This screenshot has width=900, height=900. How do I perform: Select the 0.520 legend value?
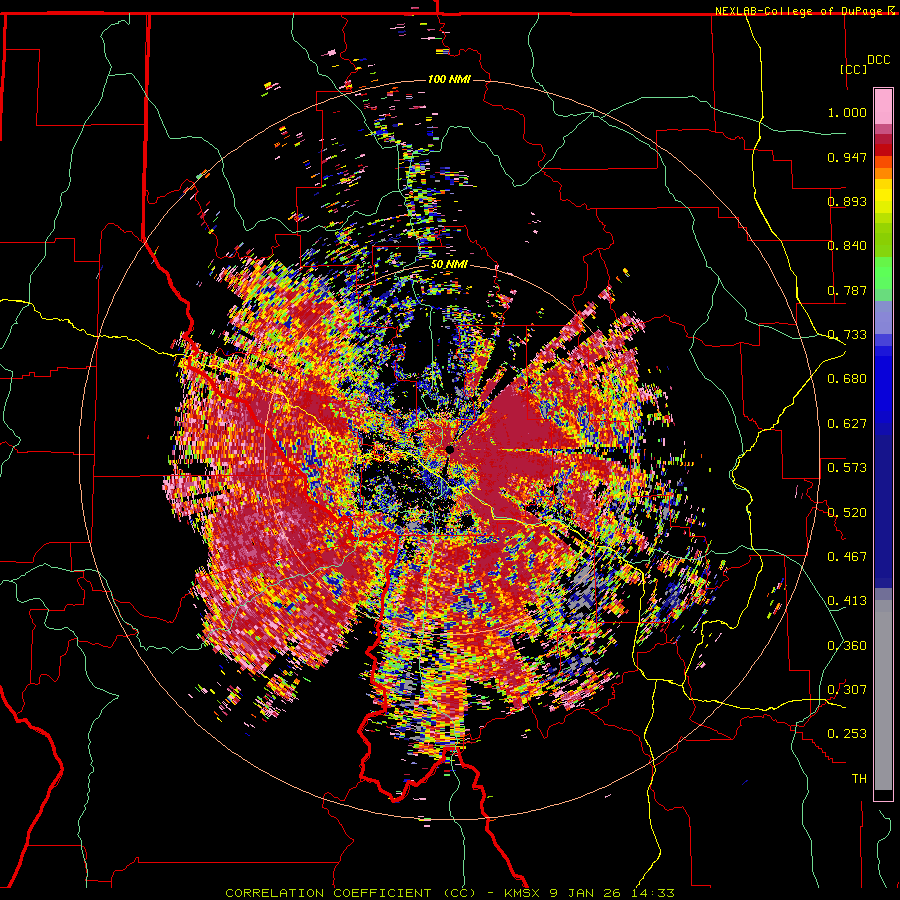(847, 513)
